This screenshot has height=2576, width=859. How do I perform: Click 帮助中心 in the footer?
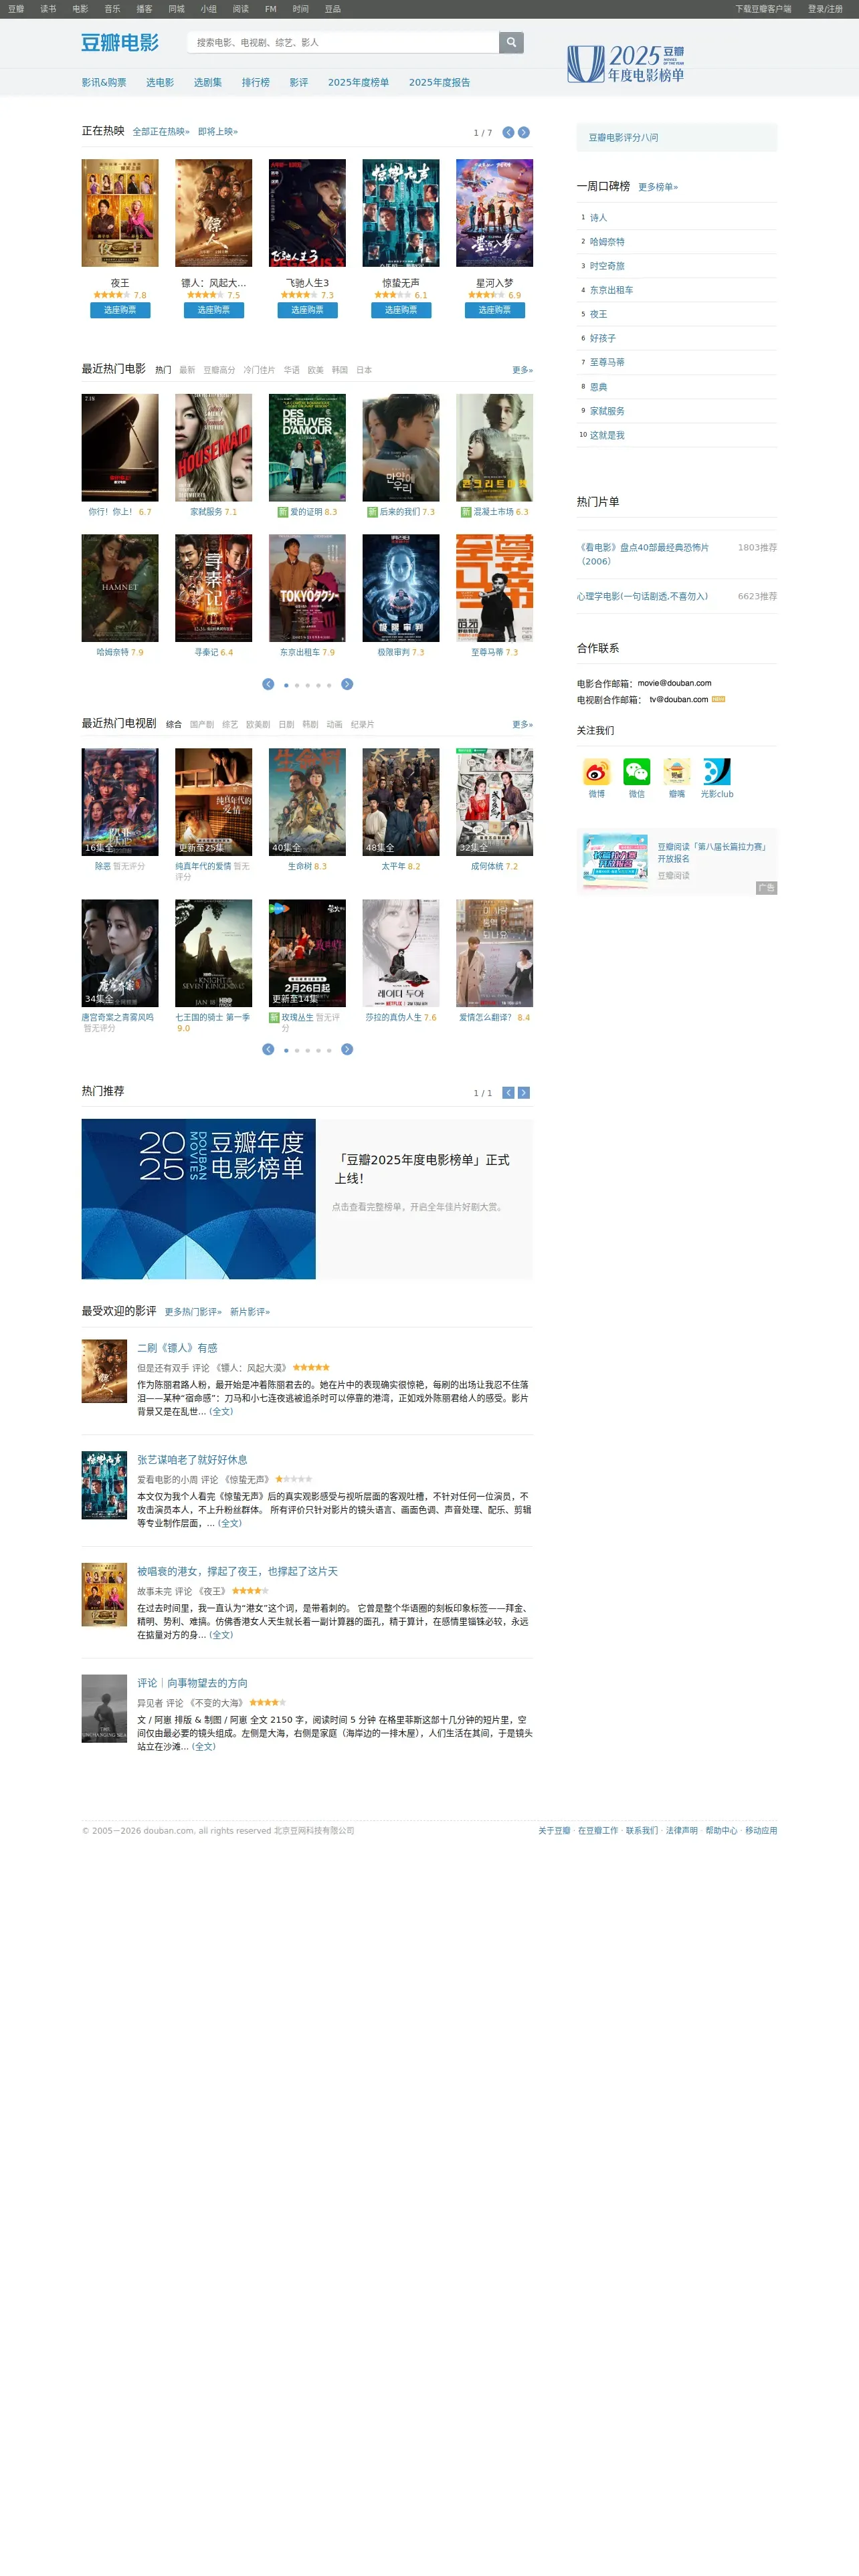tap(721, 1831)
